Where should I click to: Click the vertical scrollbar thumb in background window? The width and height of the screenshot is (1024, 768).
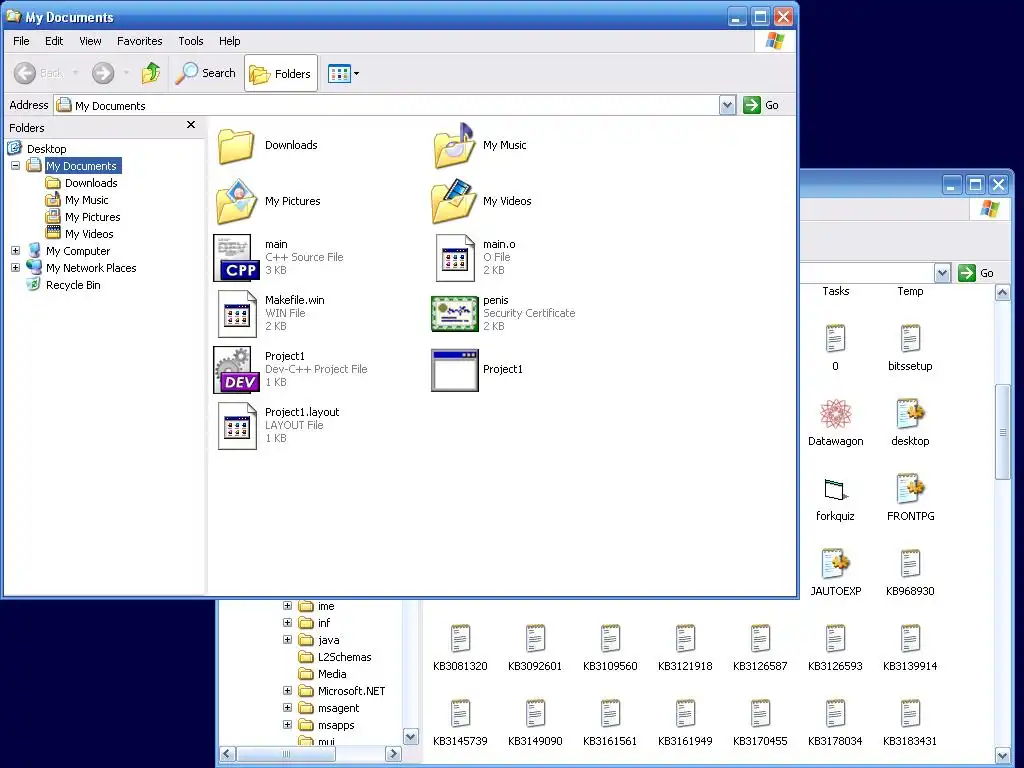[1002, 432]
